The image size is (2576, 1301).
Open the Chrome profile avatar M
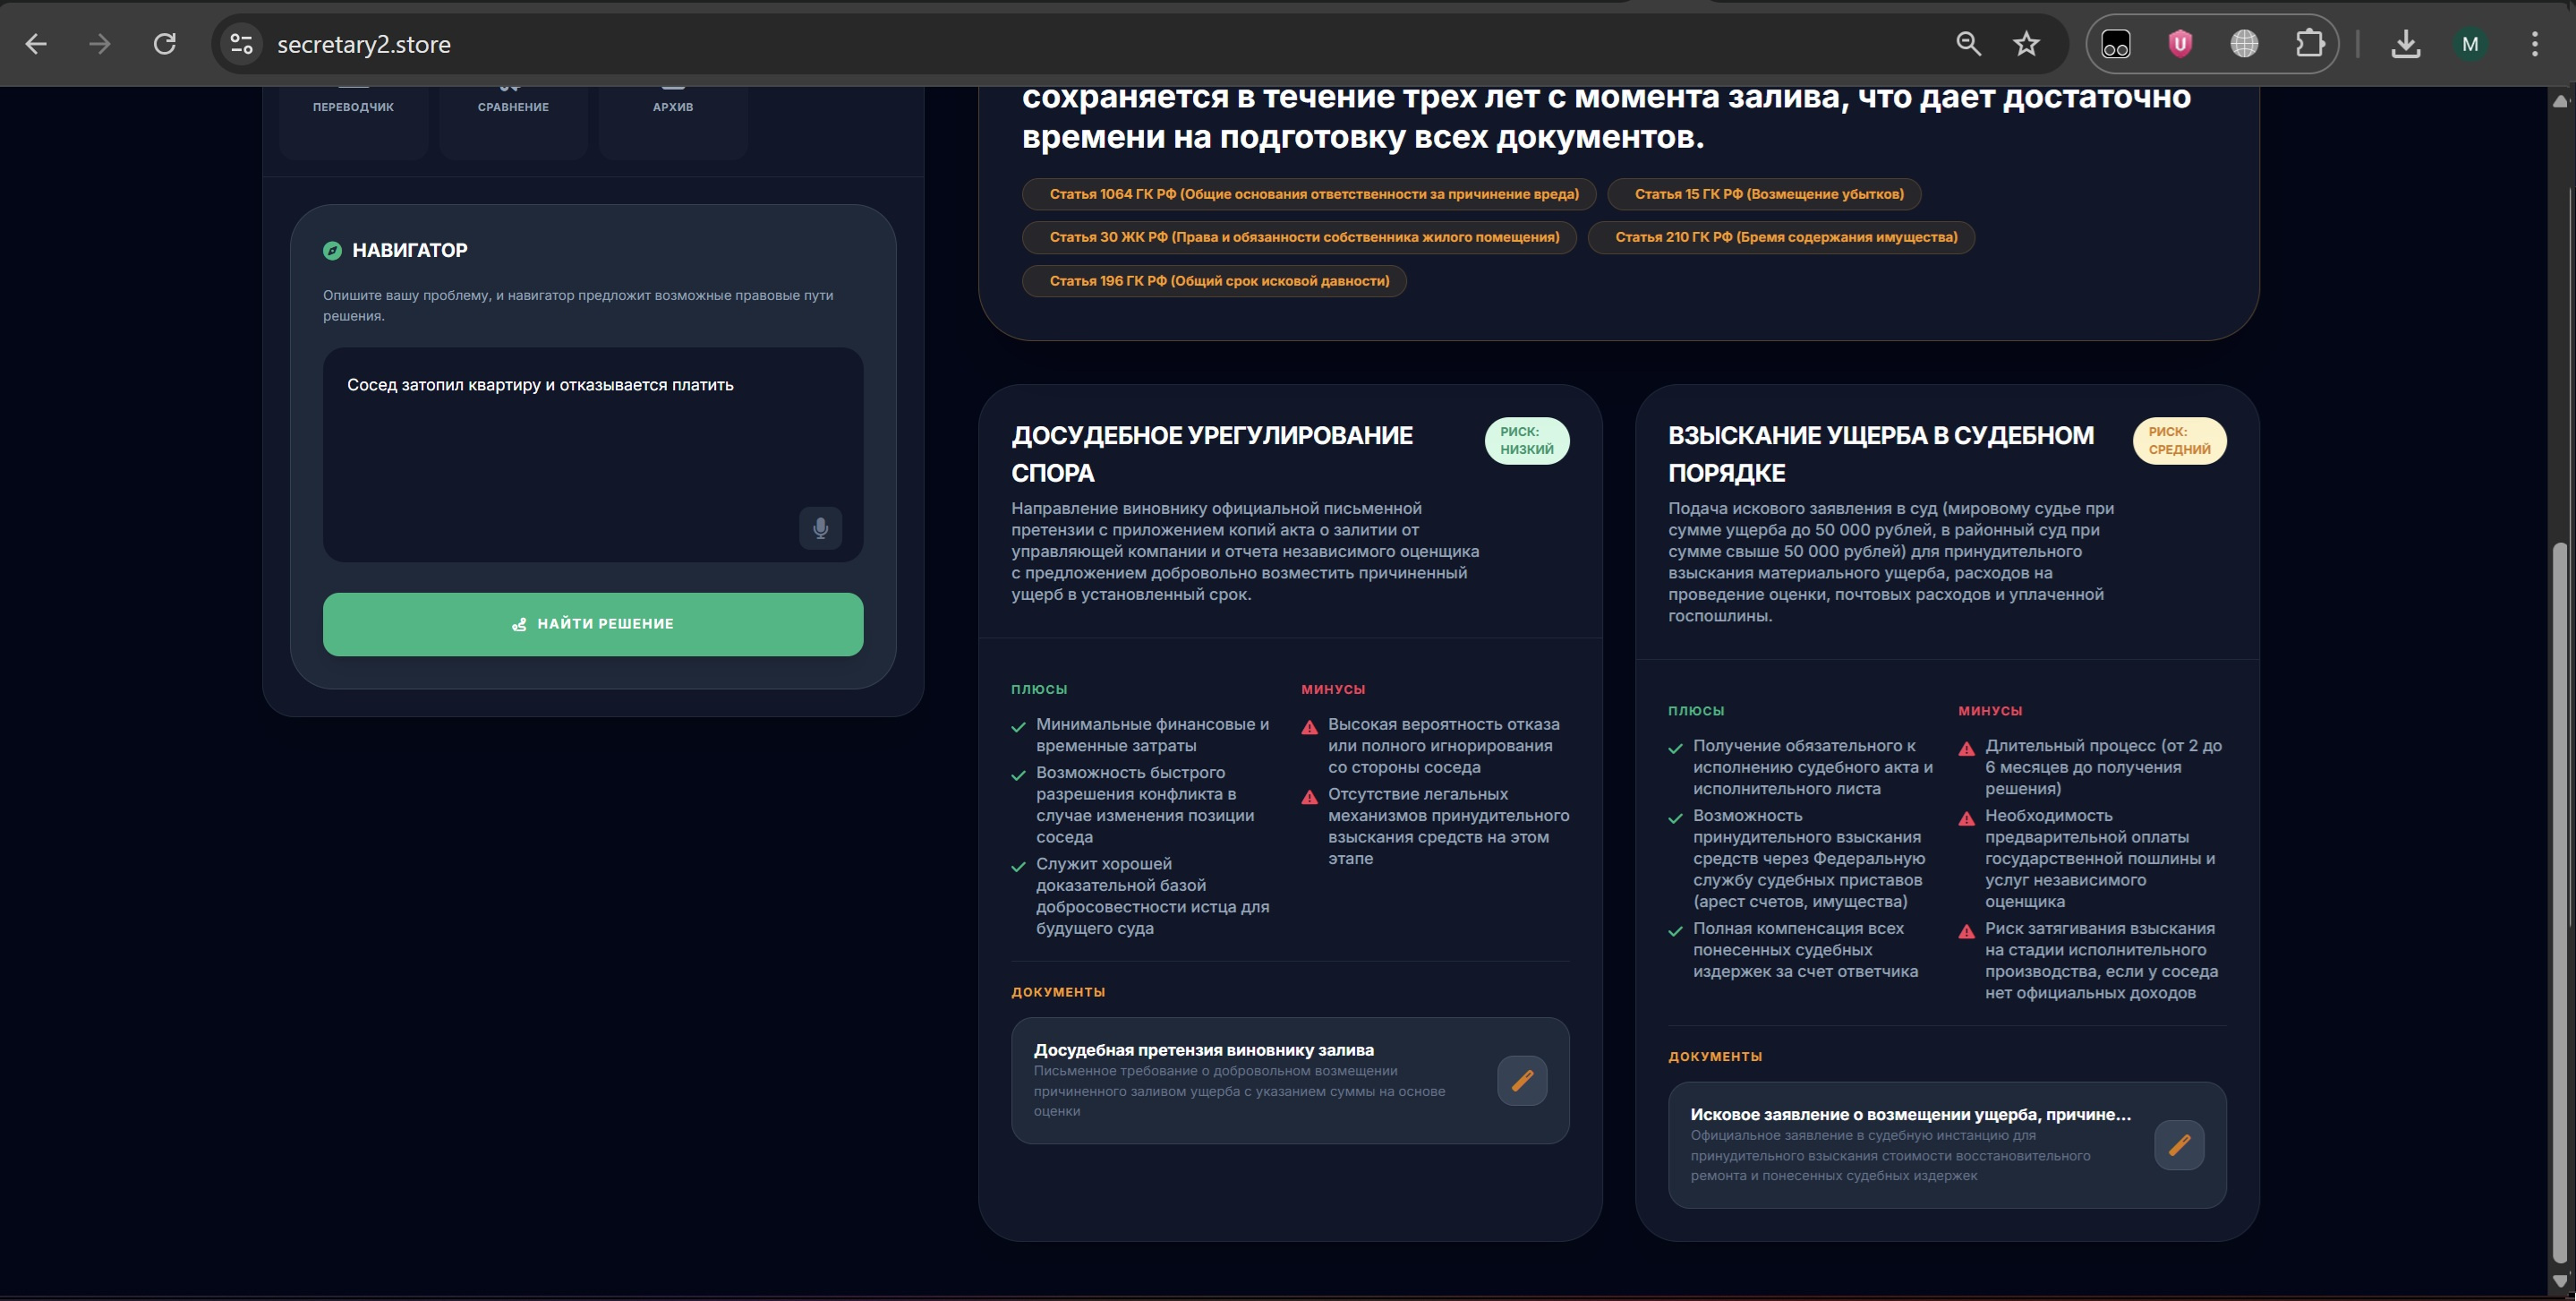coord(2470,44)
